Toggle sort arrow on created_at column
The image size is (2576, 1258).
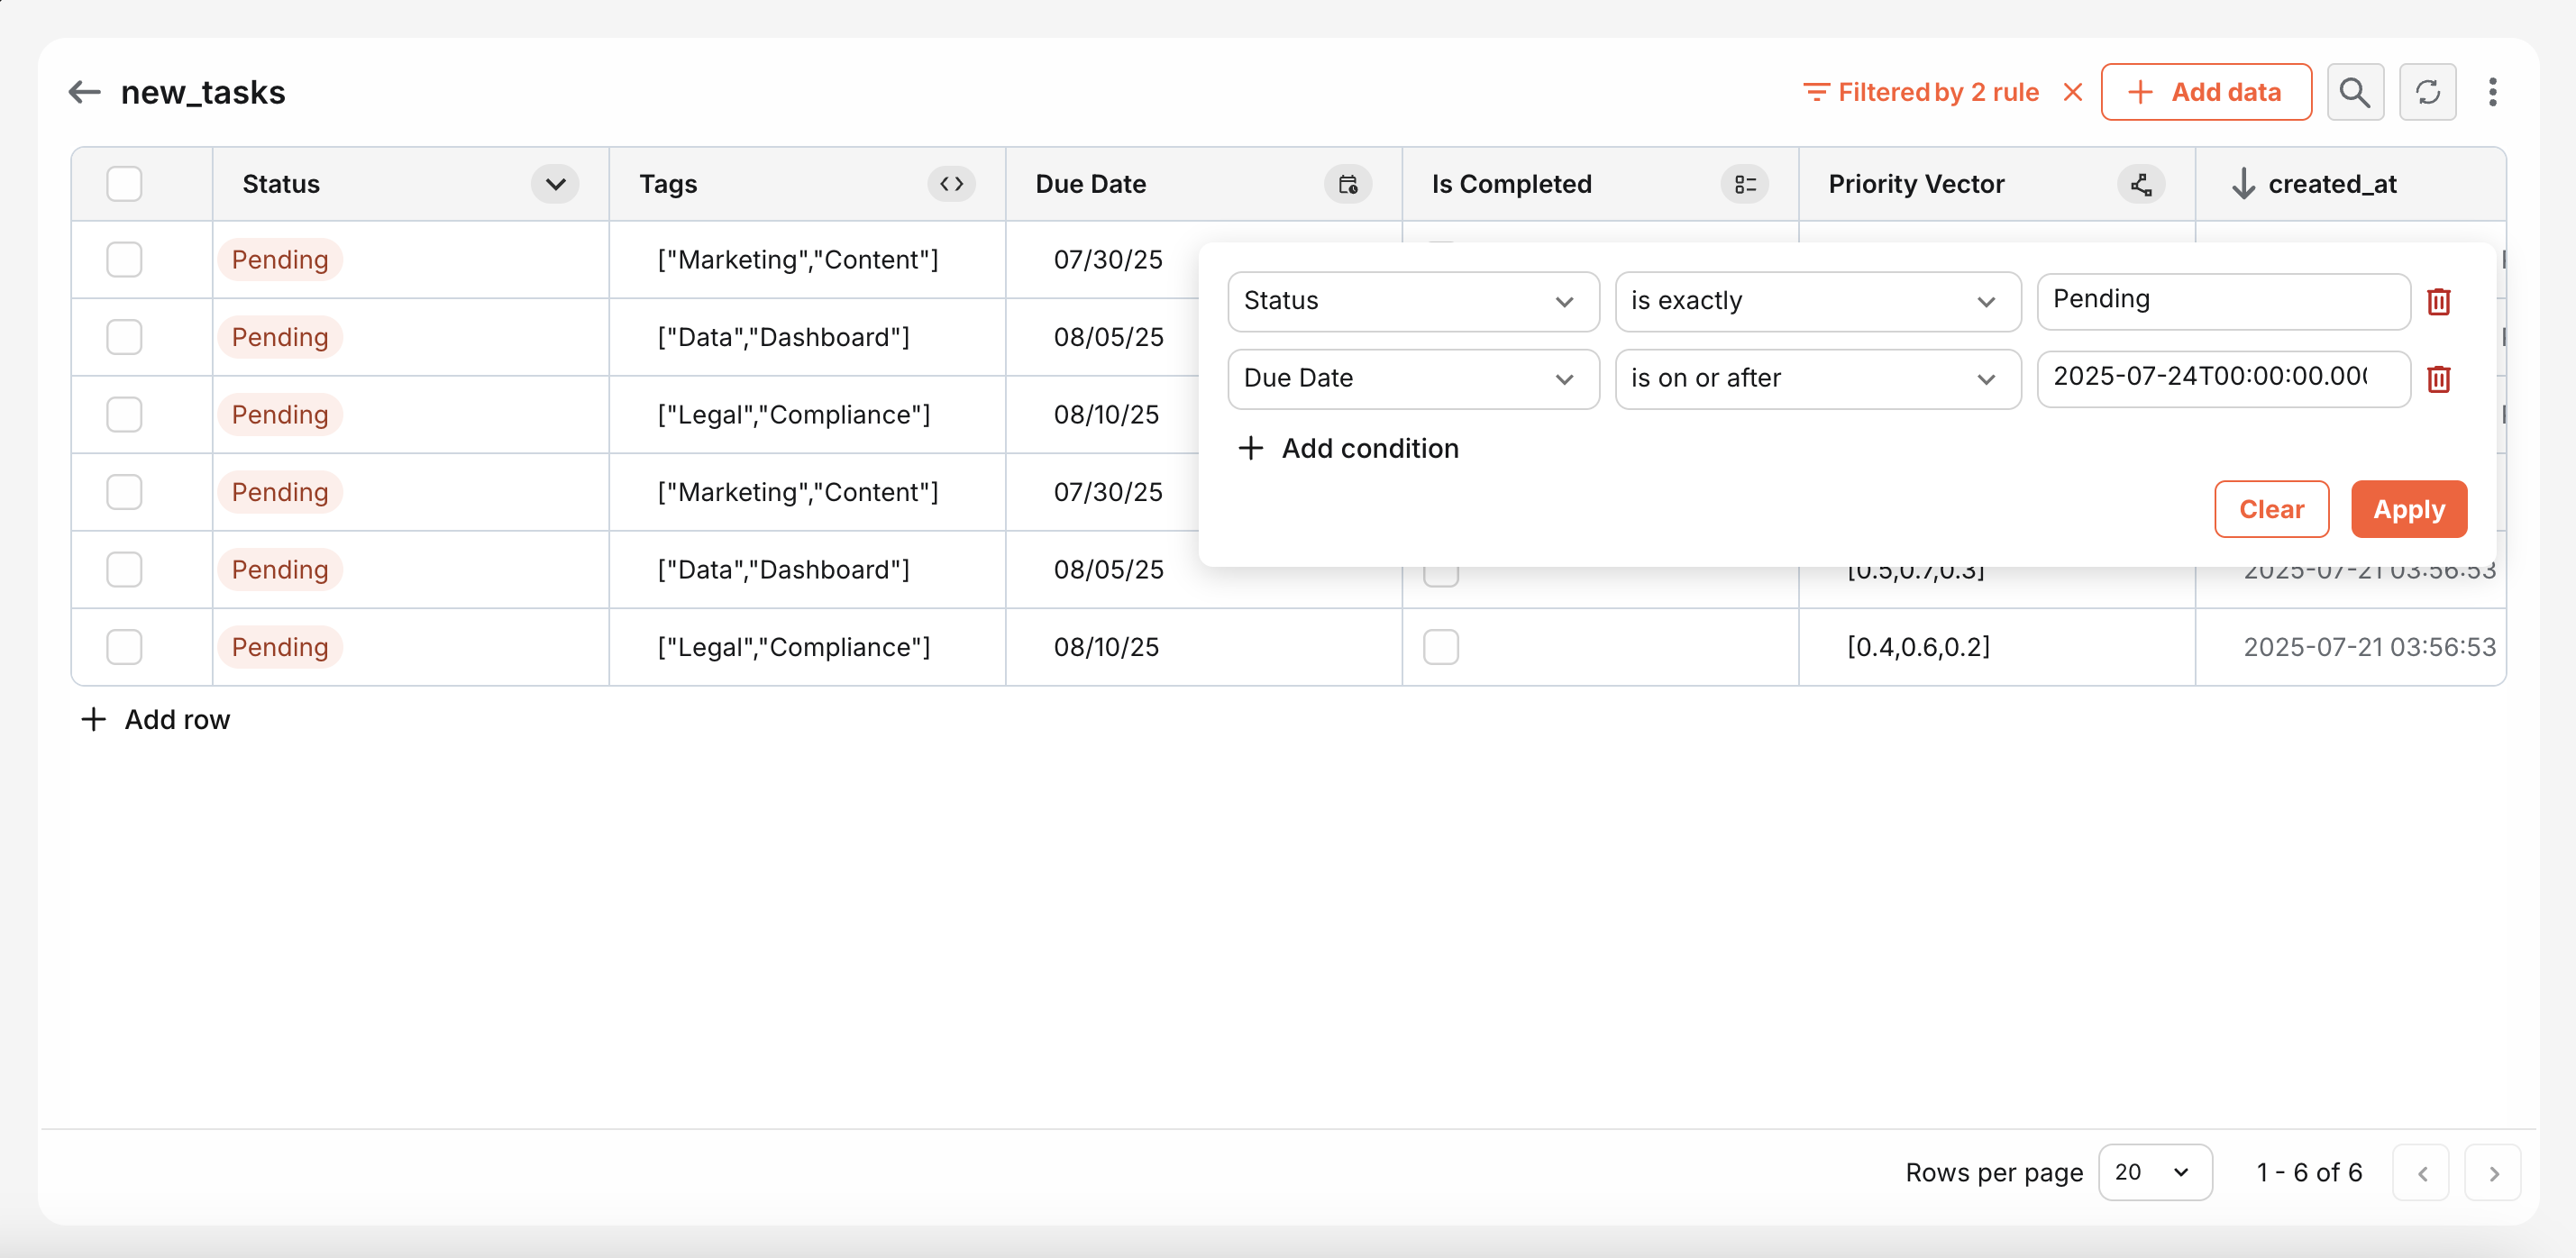coord(2243,184)
